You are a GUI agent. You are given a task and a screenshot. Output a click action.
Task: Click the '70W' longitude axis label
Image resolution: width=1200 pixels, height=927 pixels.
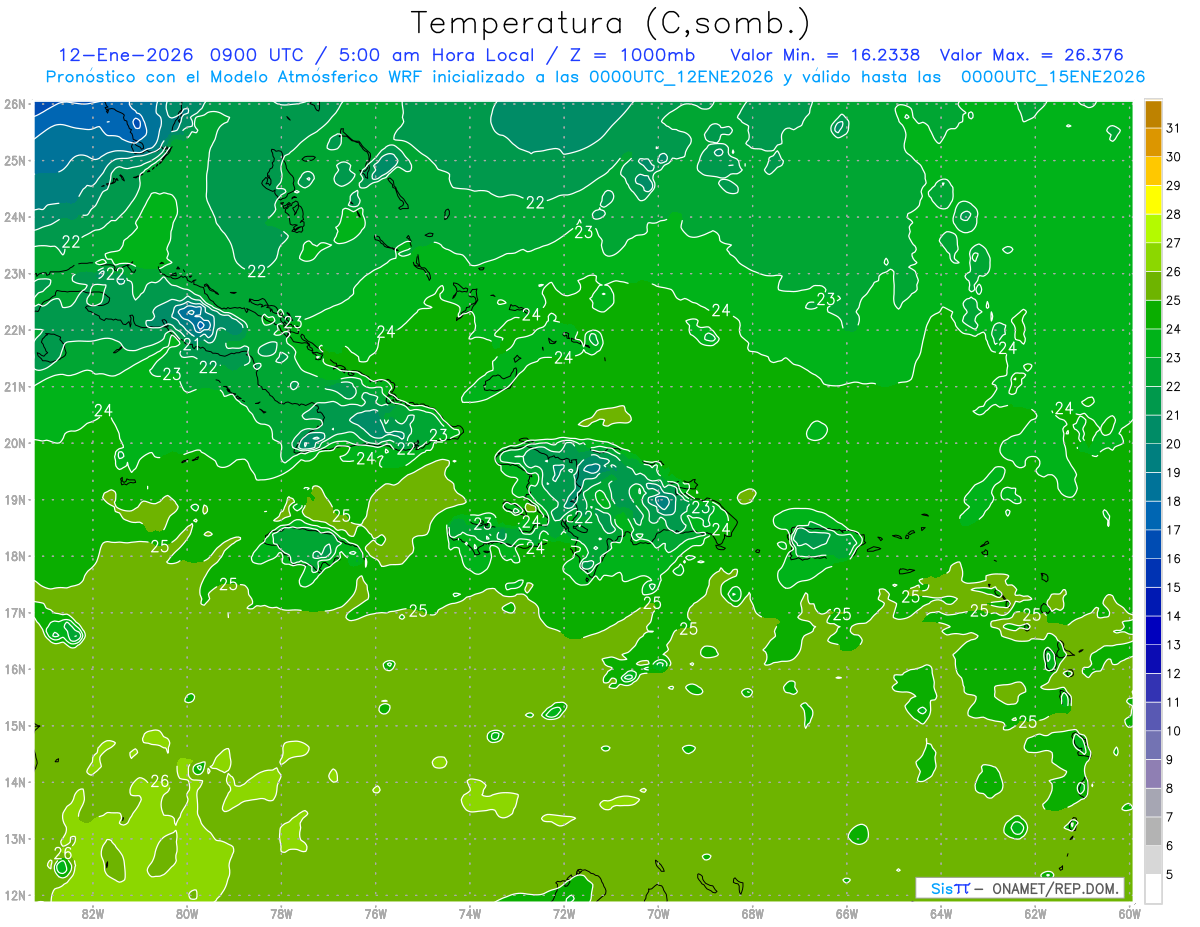[x=658, y=913]
